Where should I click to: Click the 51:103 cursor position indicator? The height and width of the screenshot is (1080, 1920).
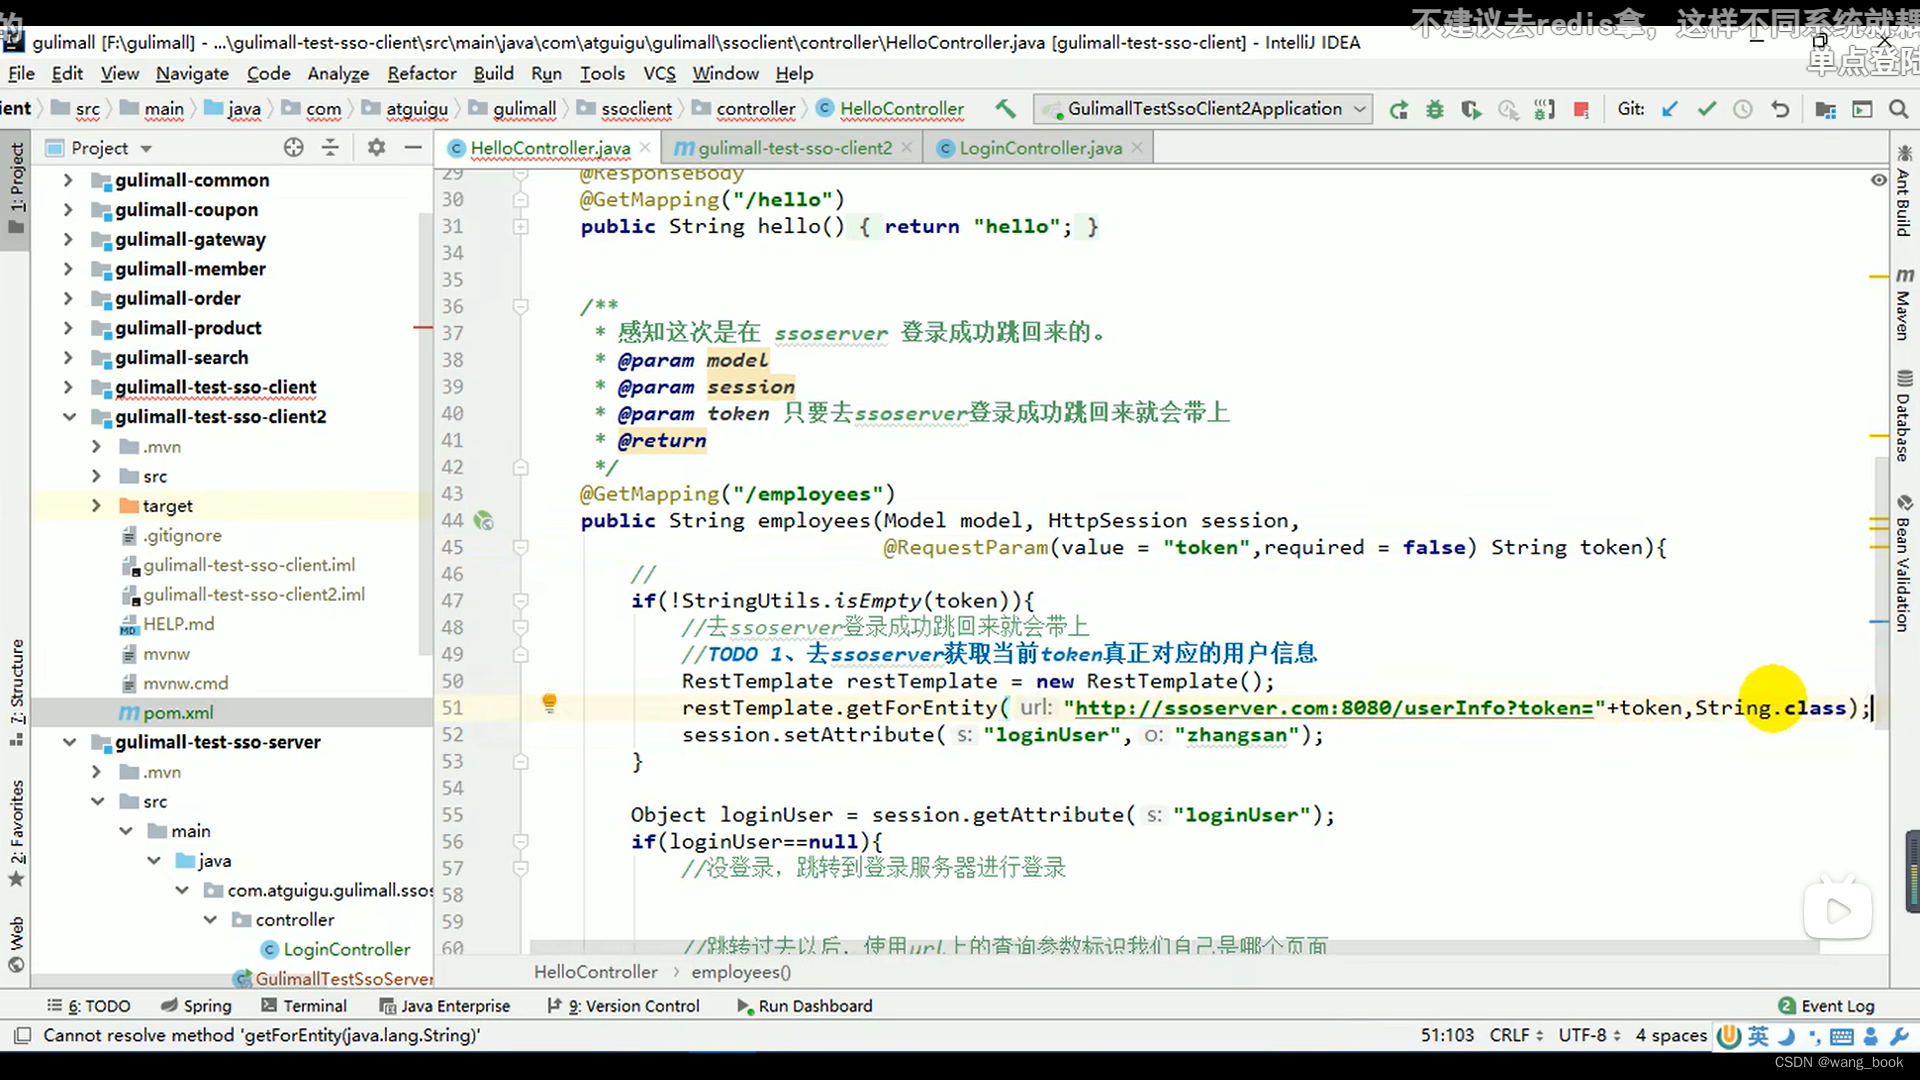point(1447,1036)
